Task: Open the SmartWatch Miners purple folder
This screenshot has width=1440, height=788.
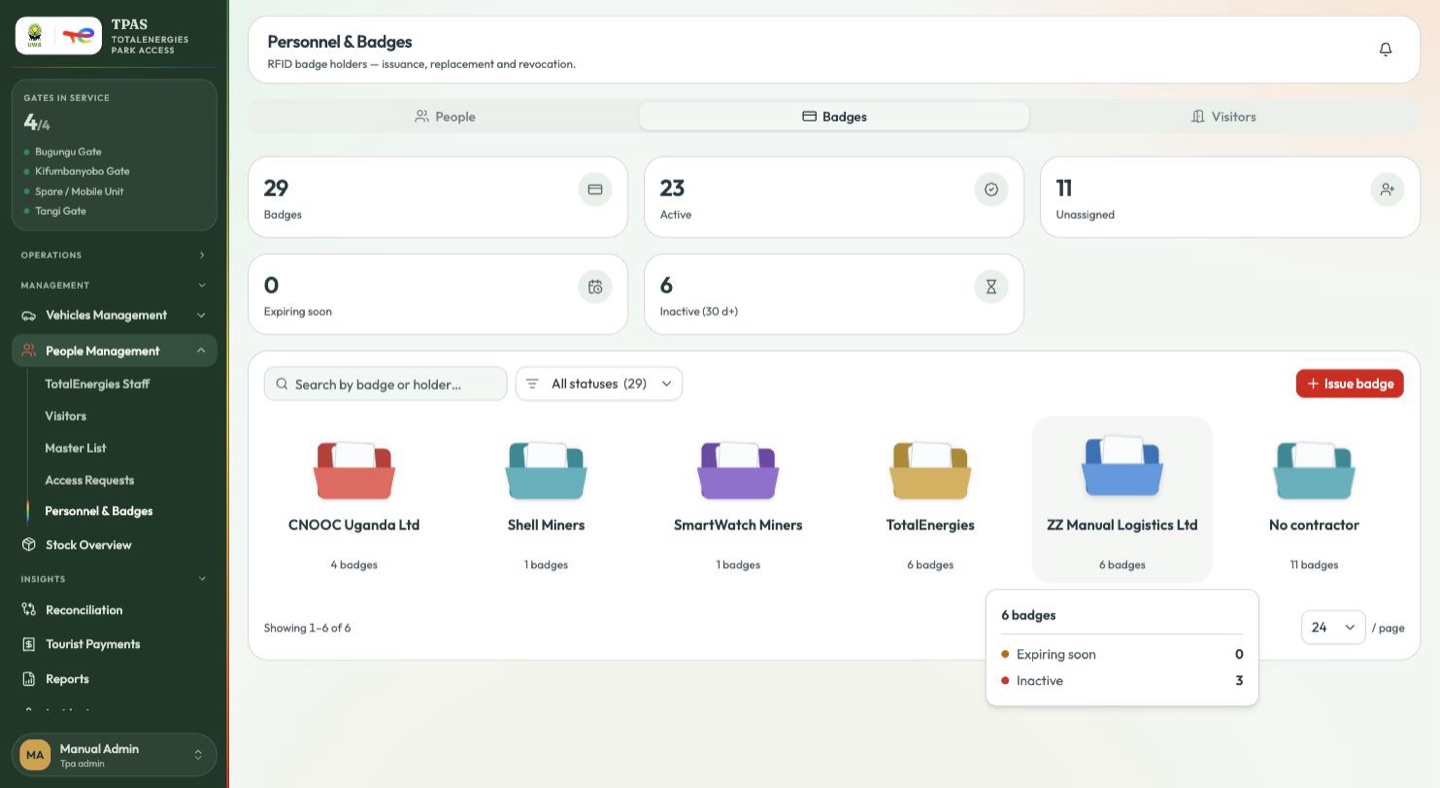Action: pos(738,470)
